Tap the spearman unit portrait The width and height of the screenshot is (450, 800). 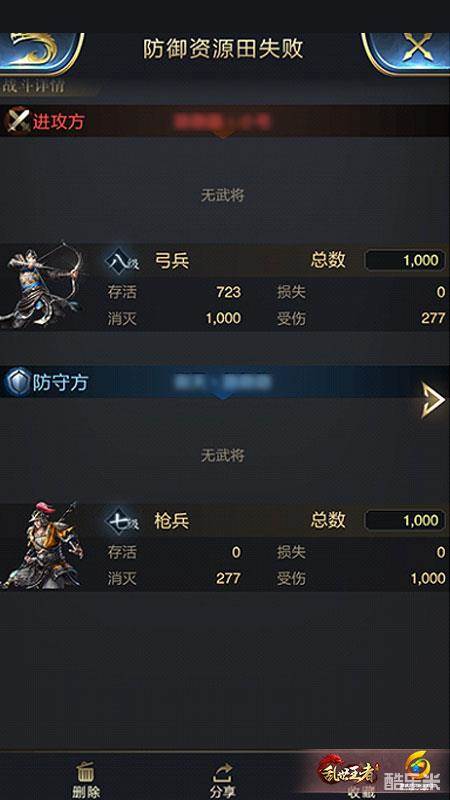coord(43,545)
